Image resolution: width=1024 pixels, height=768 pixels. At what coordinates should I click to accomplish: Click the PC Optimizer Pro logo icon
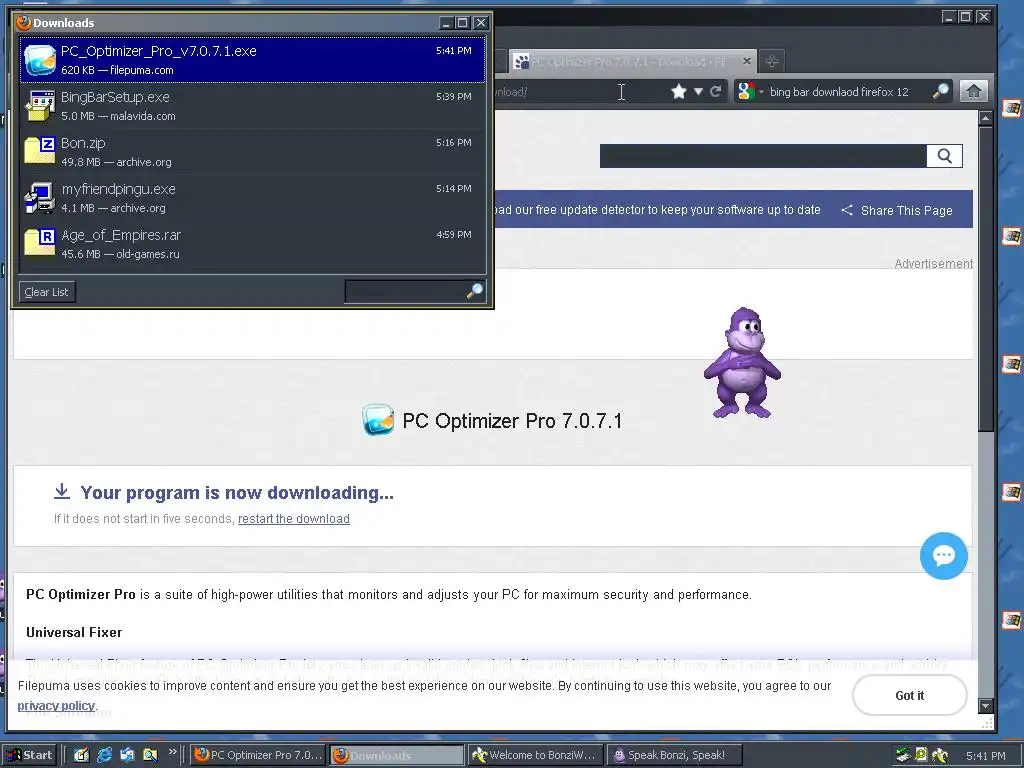tap(378, 419)
